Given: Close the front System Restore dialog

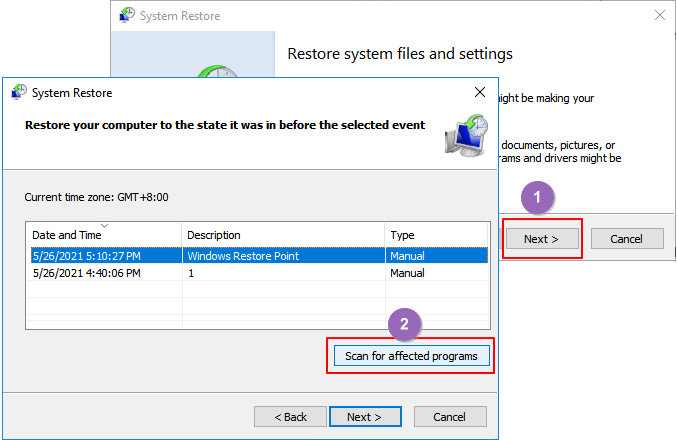Looking at the screenshot, I should click(480, 93).
